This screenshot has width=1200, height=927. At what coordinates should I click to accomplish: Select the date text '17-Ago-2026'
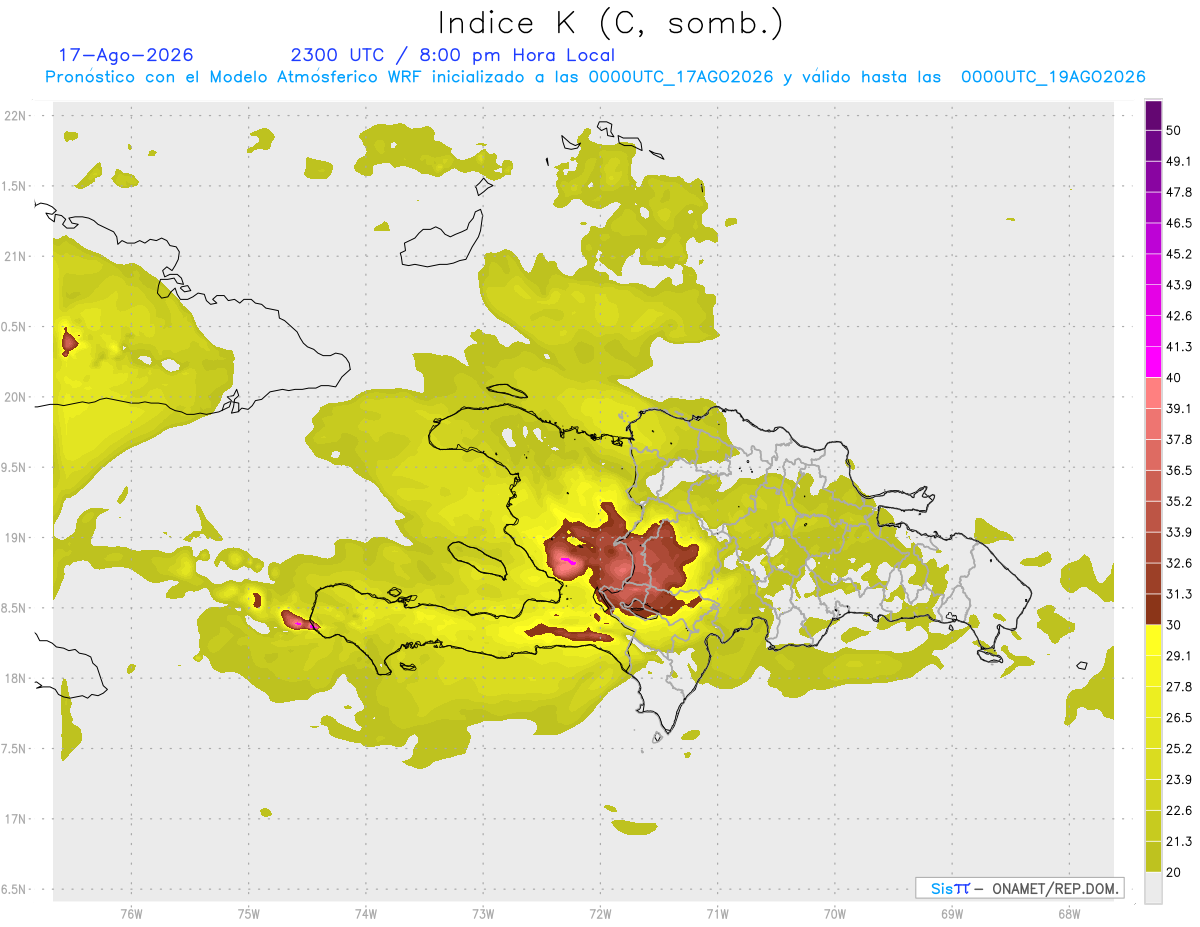126,55
